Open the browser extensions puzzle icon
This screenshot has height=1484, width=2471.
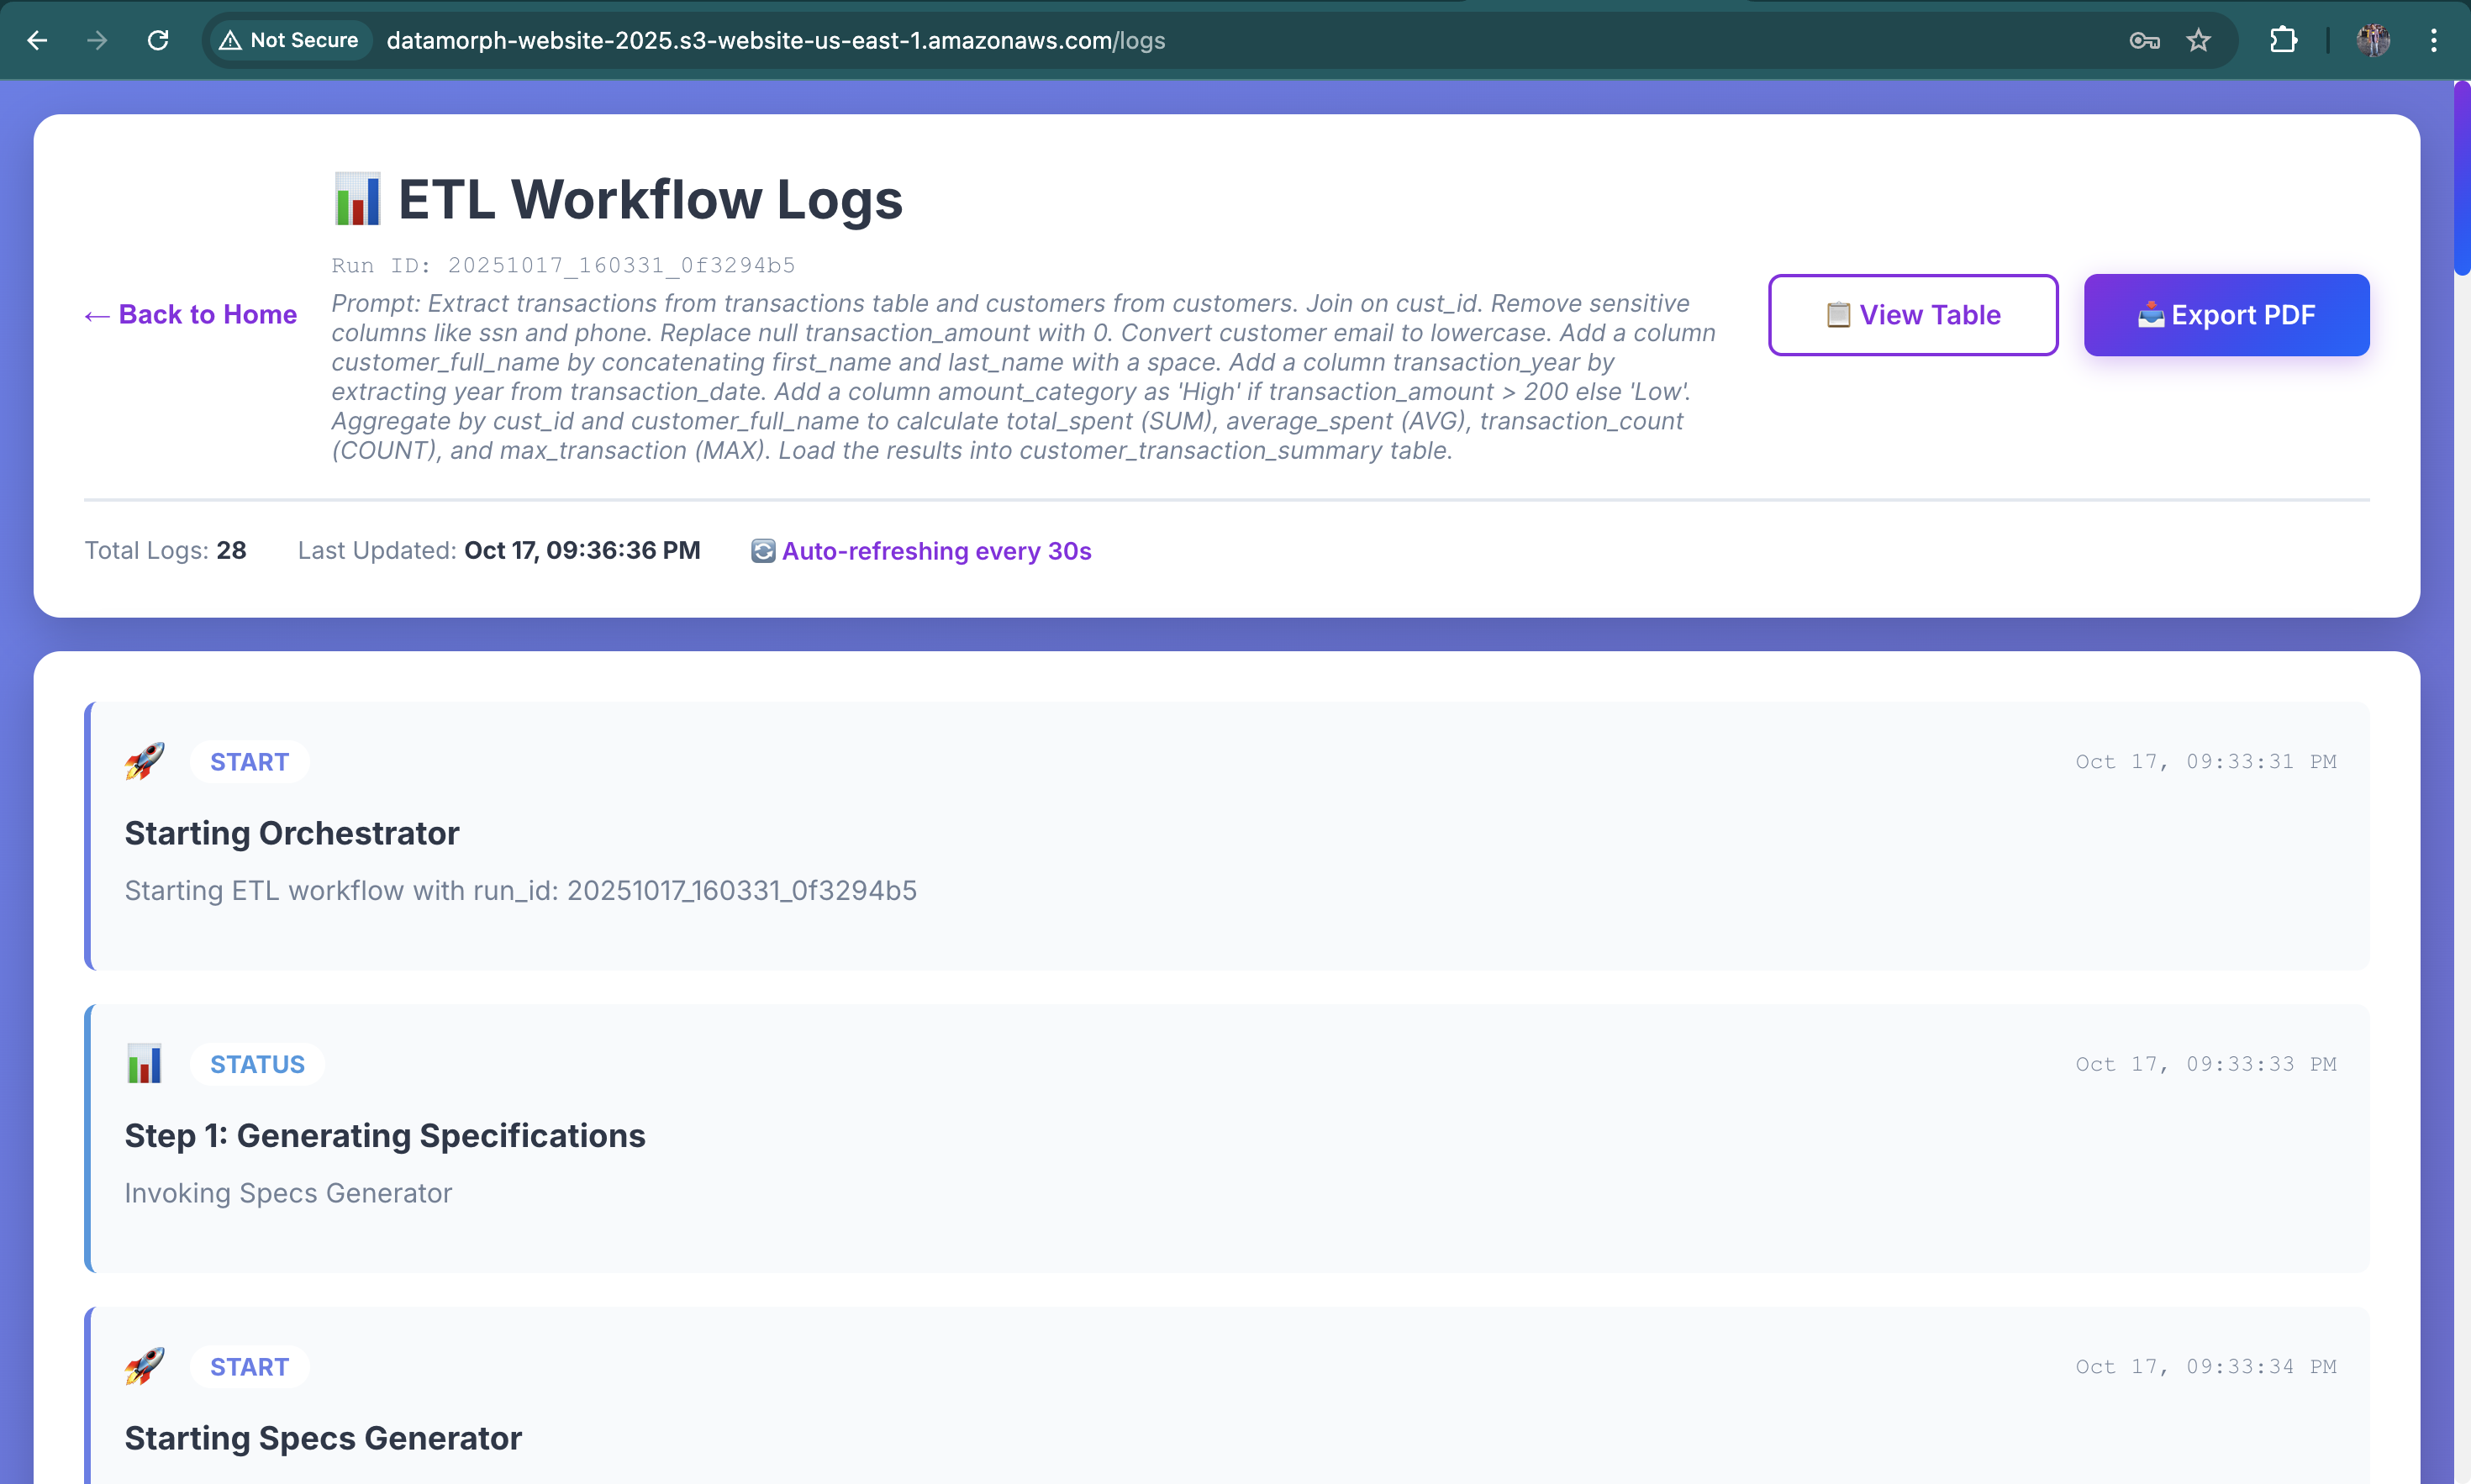tap(2283, 40)
